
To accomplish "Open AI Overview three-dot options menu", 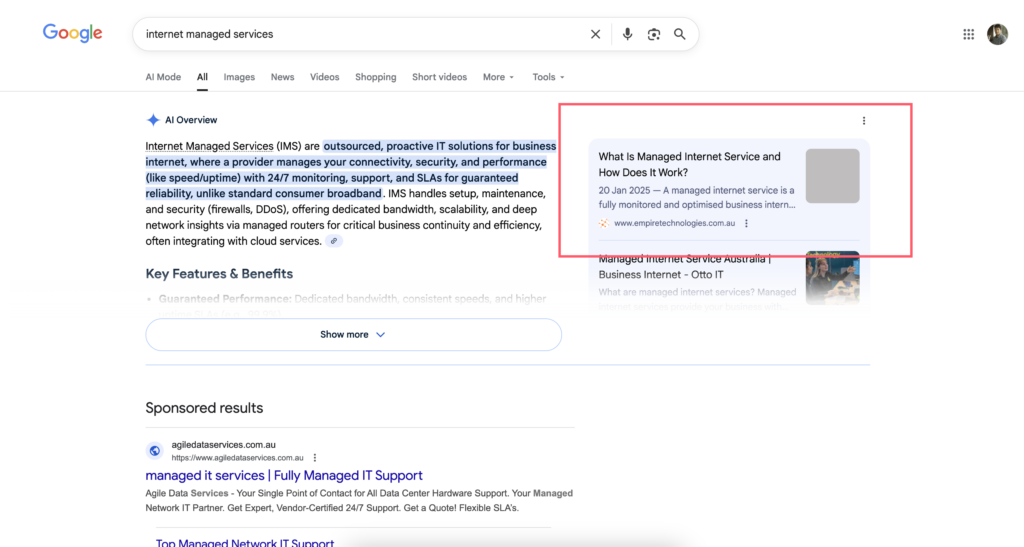I will 863,121.
